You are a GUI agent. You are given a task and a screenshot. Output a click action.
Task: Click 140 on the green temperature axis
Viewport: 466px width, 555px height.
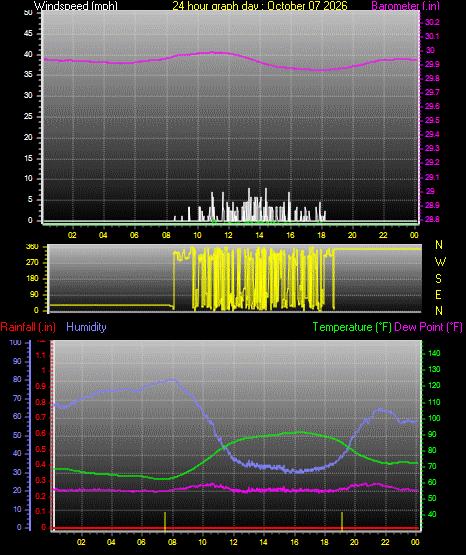pos(434,353)
